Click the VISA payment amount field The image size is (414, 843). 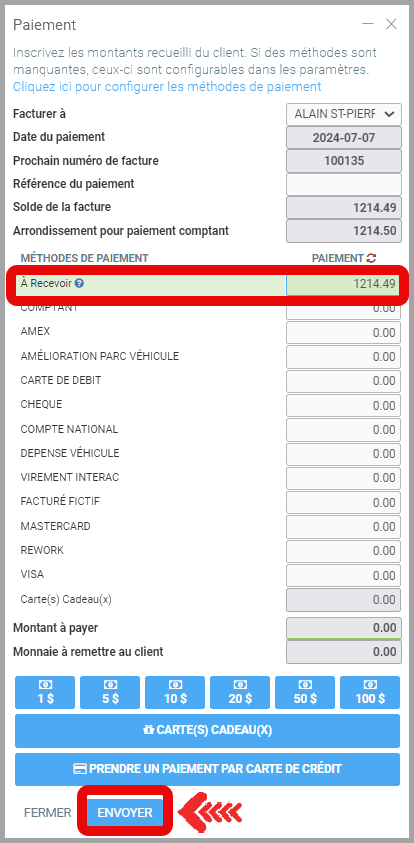(x=344, y=575)
